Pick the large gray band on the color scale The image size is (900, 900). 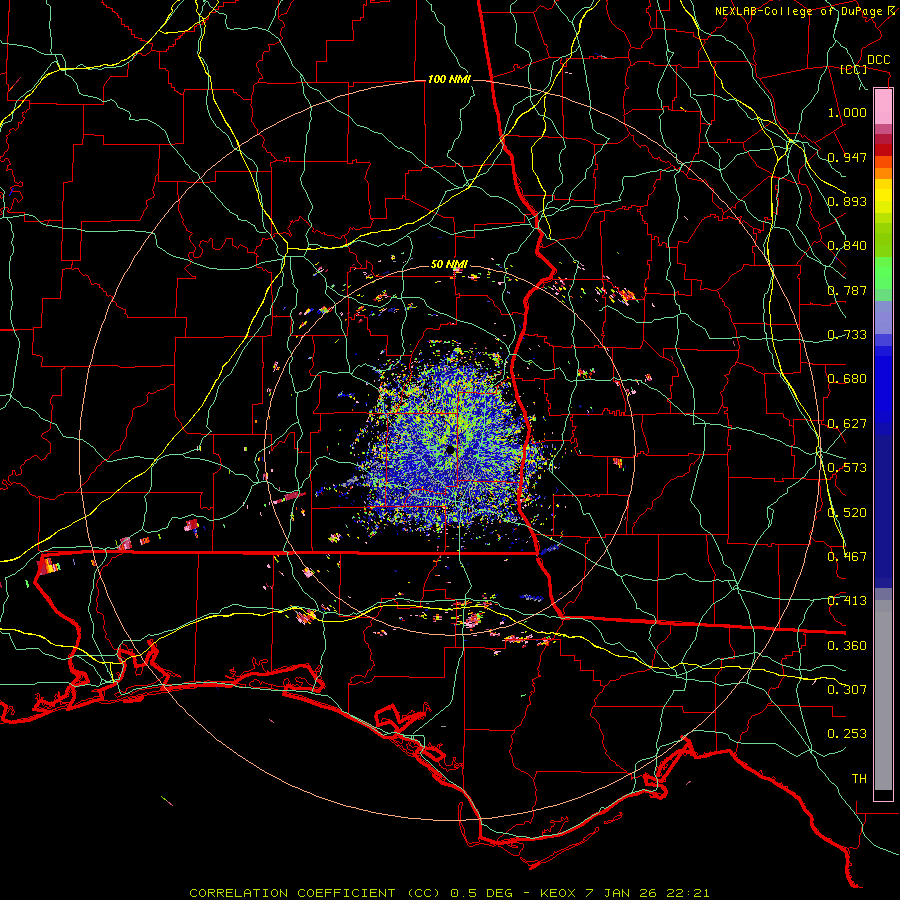[x=883, y=695]
